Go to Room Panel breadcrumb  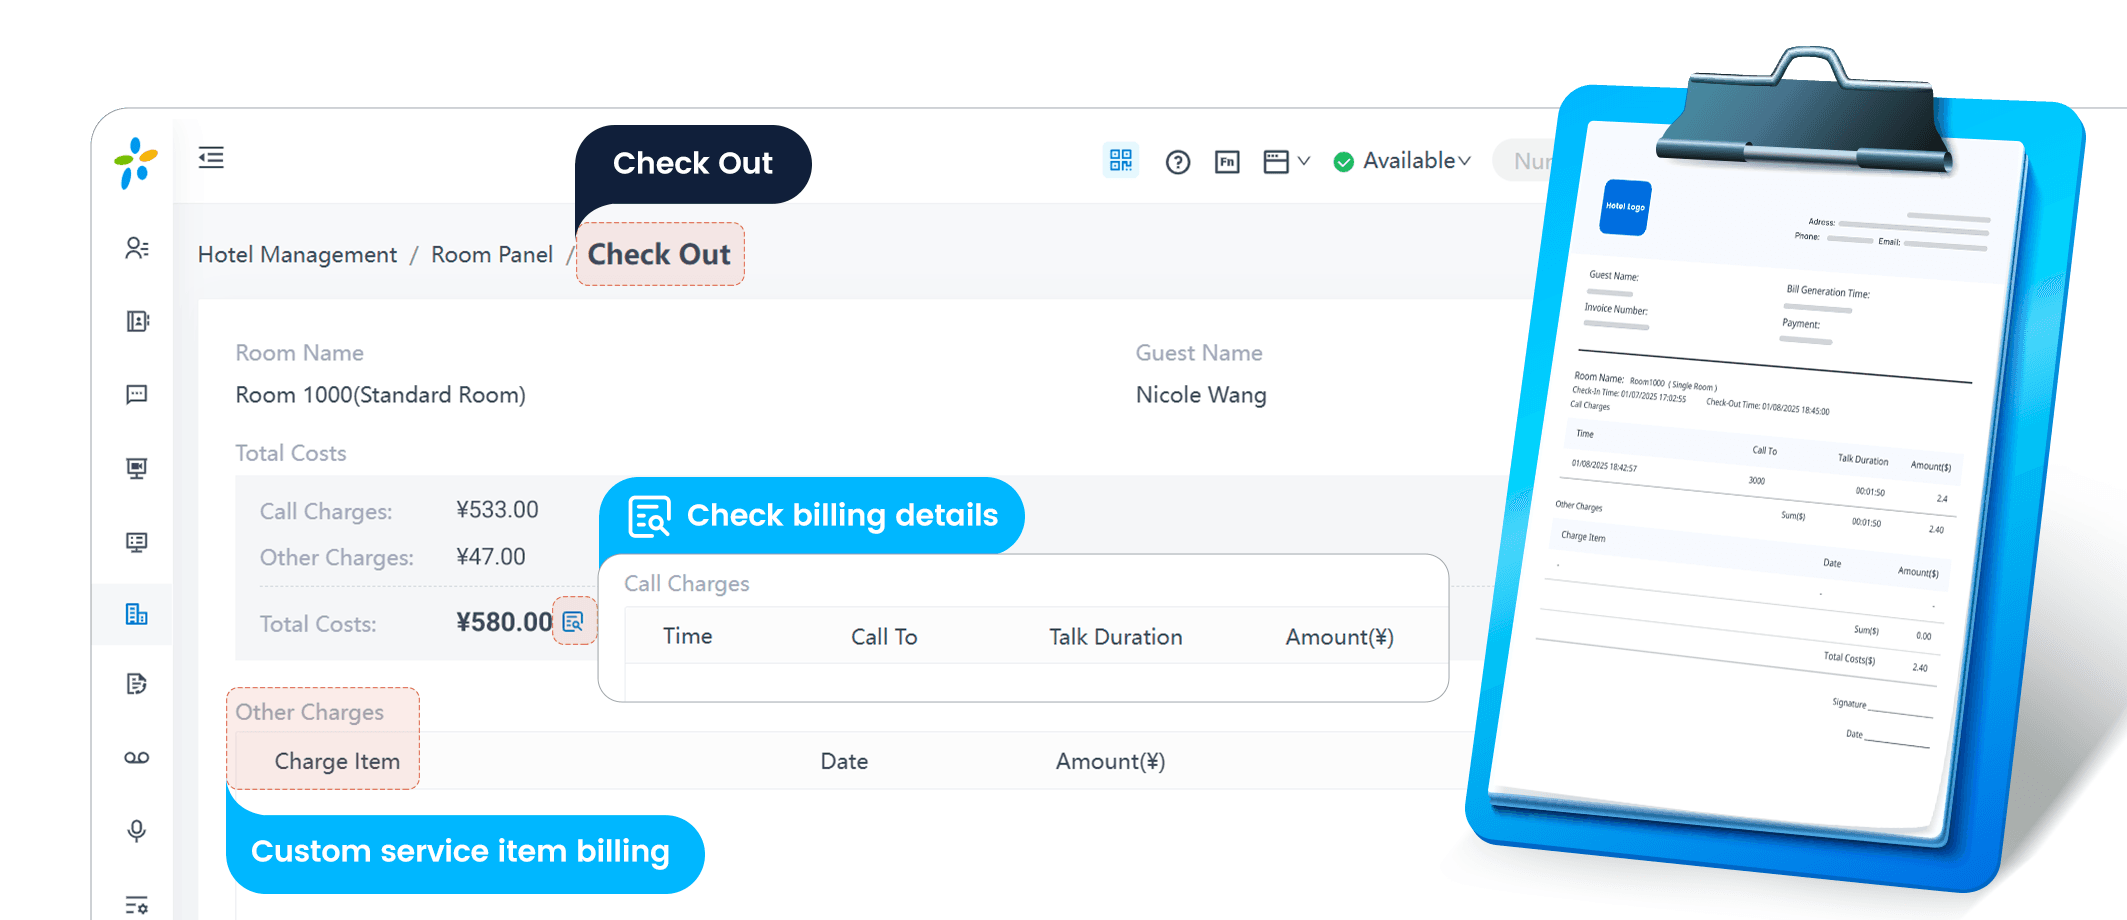click(x=492, y=255)
